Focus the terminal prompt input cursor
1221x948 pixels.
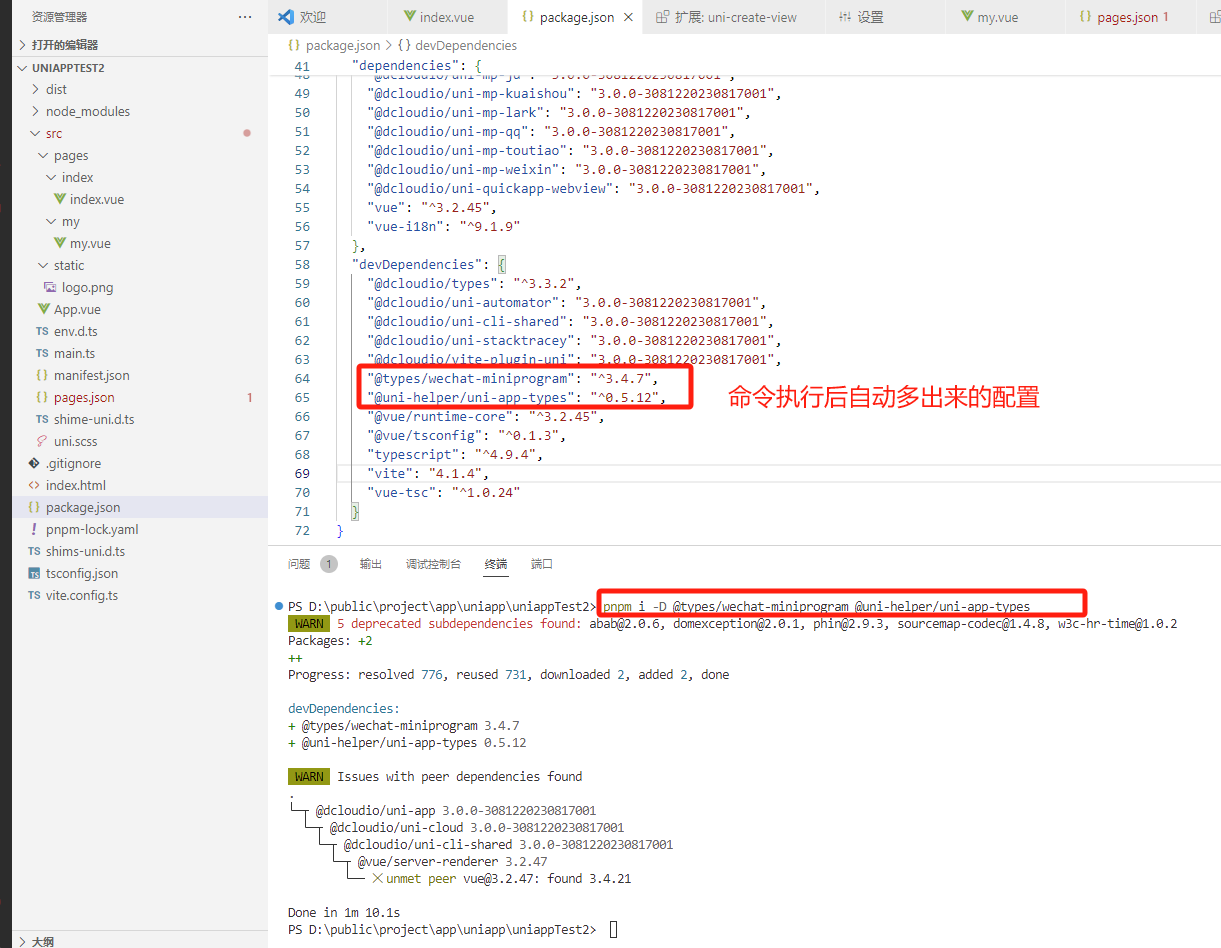(x=614, y=929)
